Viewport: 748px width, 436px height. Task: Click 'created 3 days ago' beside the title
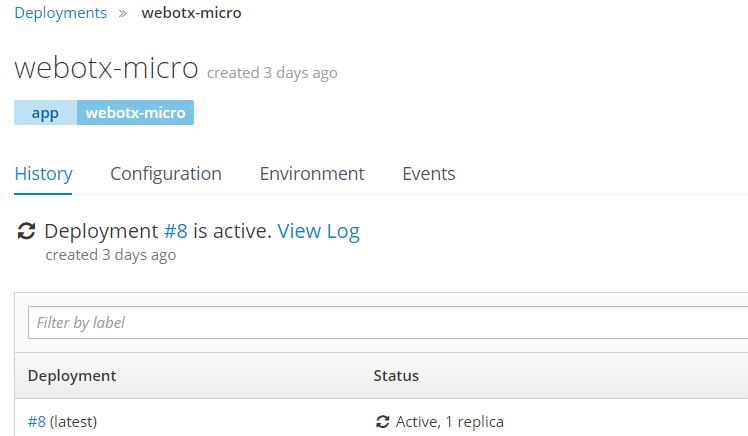[272, 73]
